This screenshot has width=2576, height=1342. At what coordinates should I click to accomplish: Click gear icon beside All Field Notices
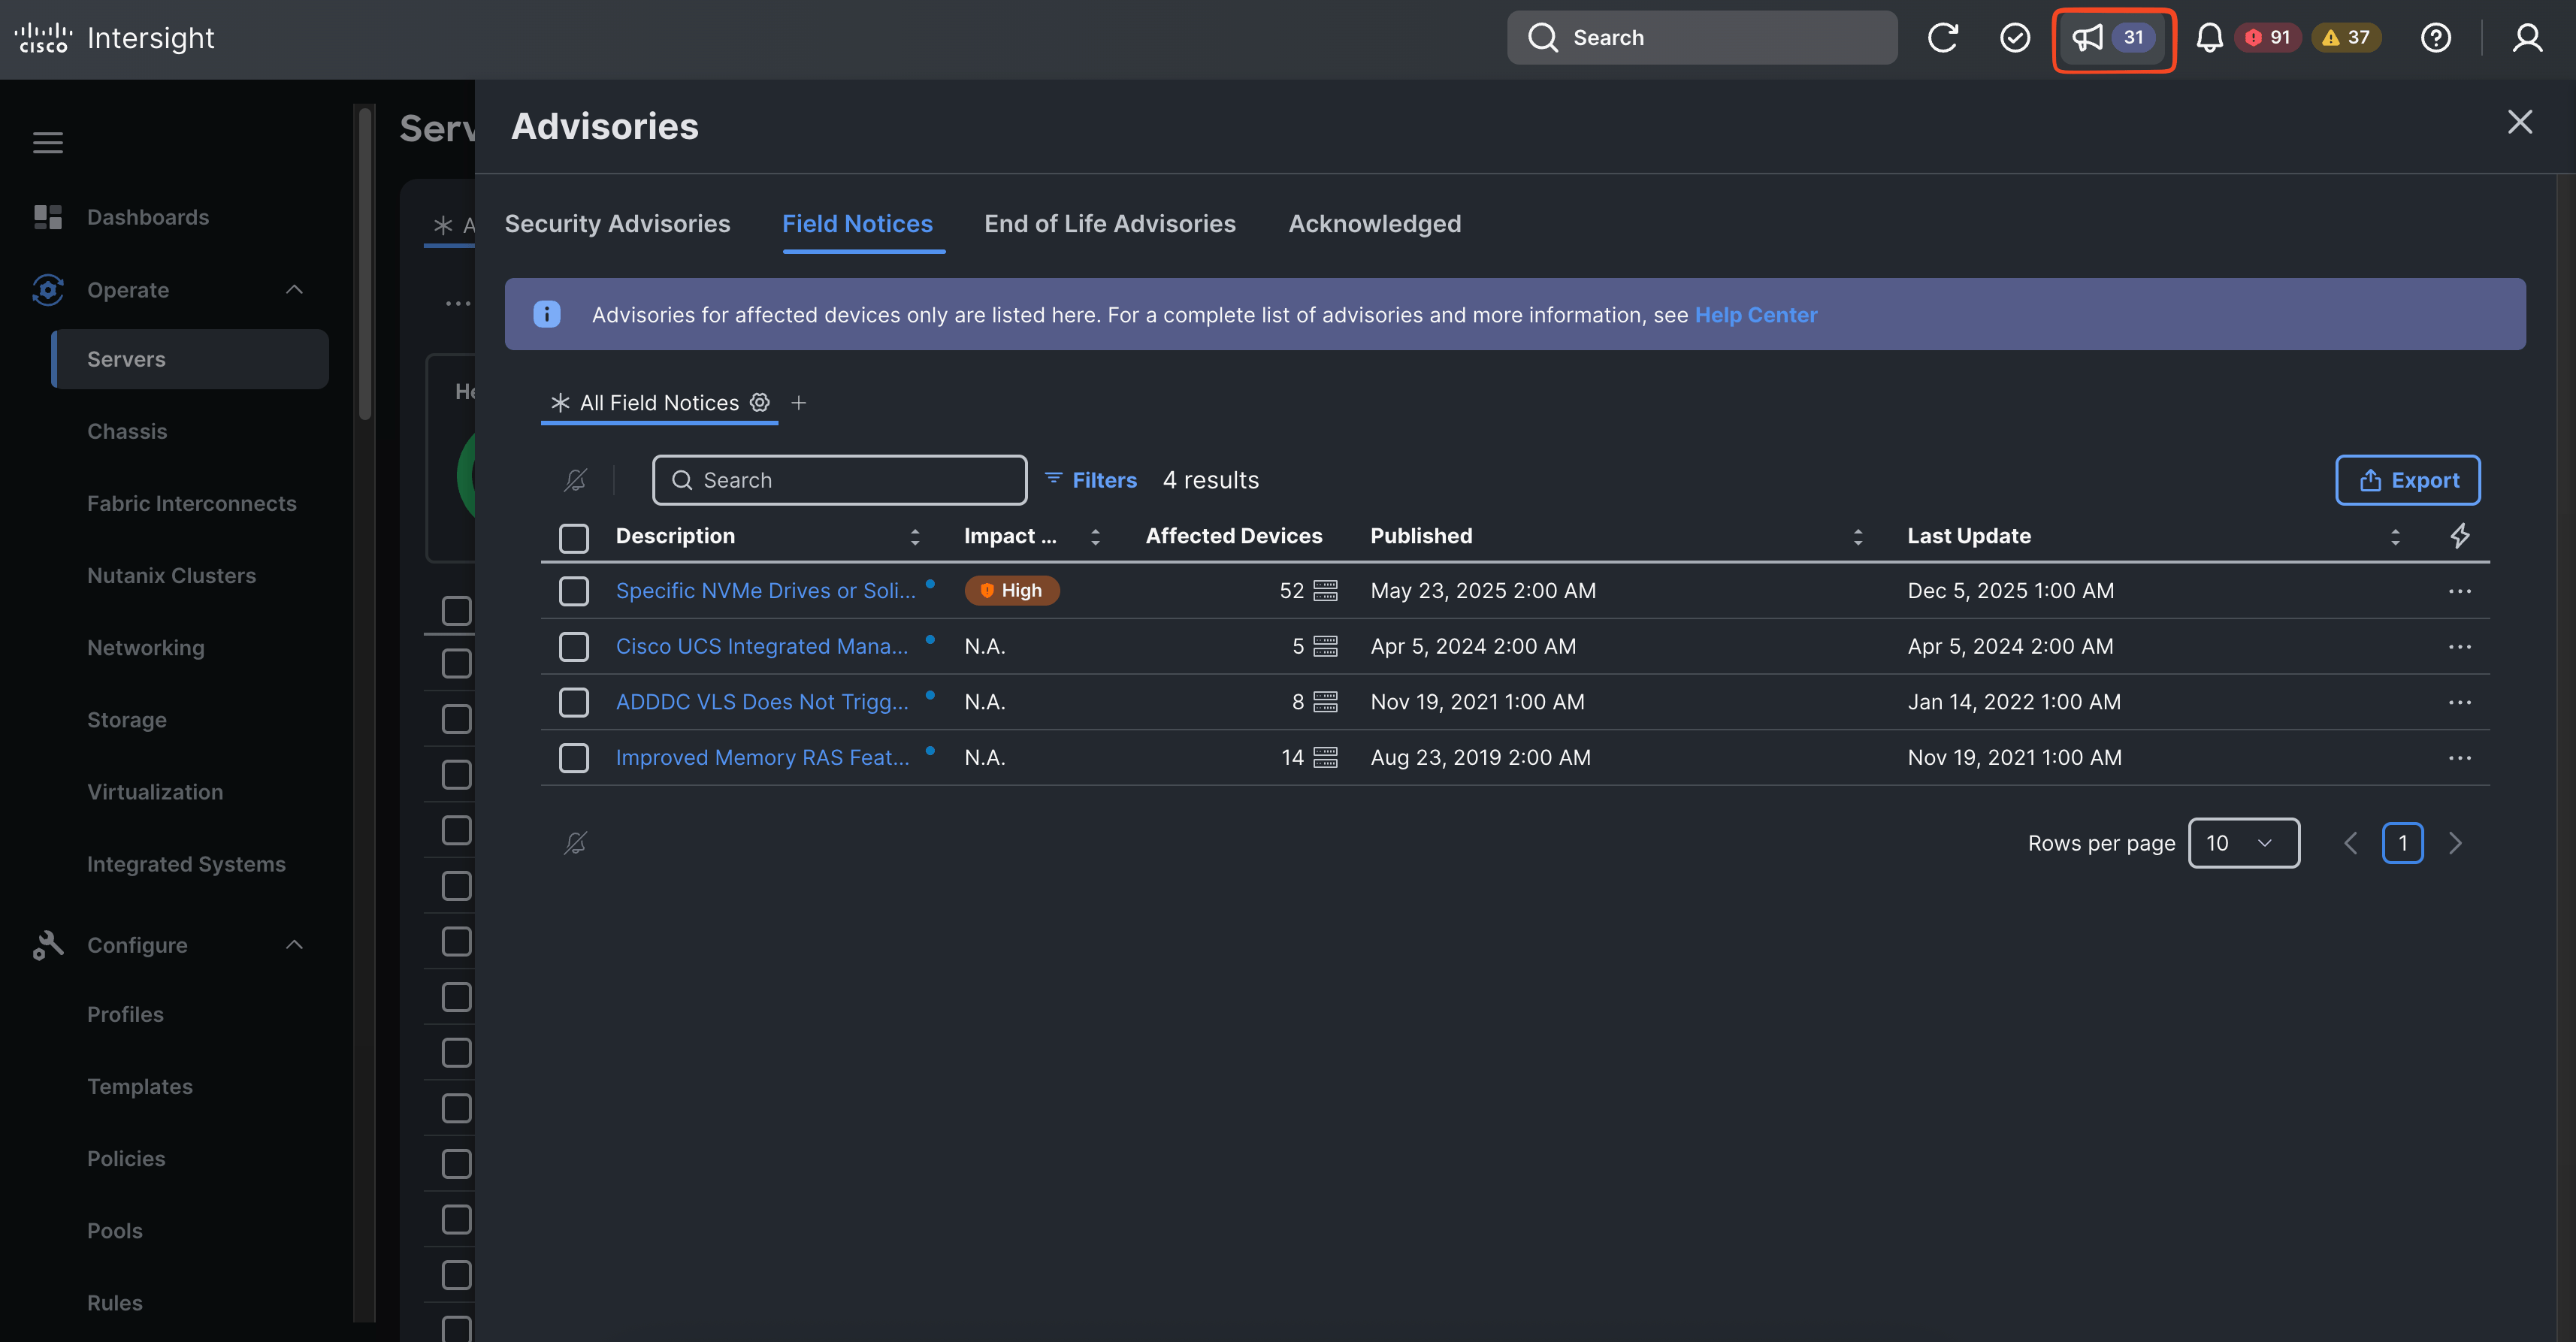click(760, 402)
